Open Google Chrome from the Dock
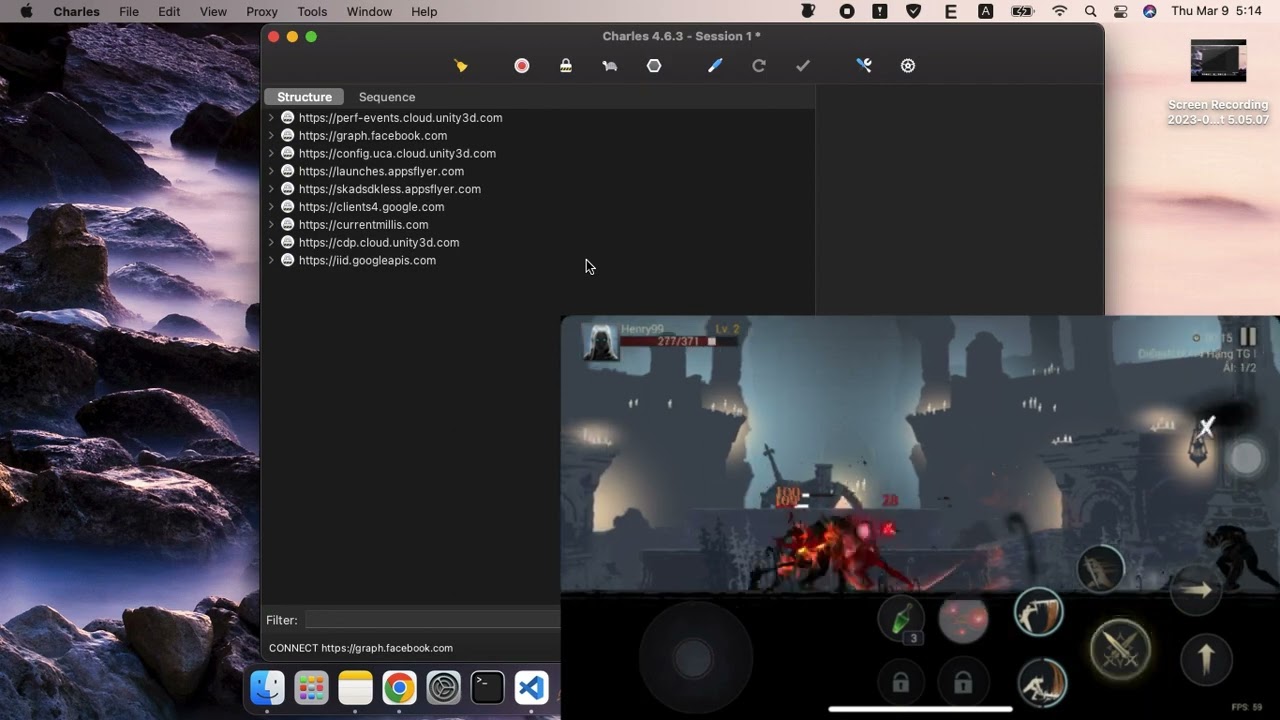The height and width of the screenshot is (720, 1280). tap(399, 688)
